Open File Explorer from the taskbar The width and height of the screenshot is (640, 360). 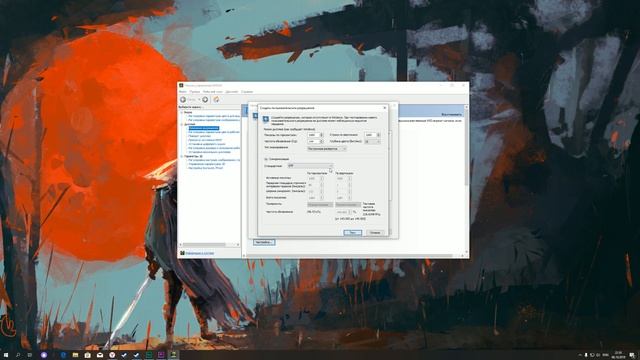pos(76,355)
